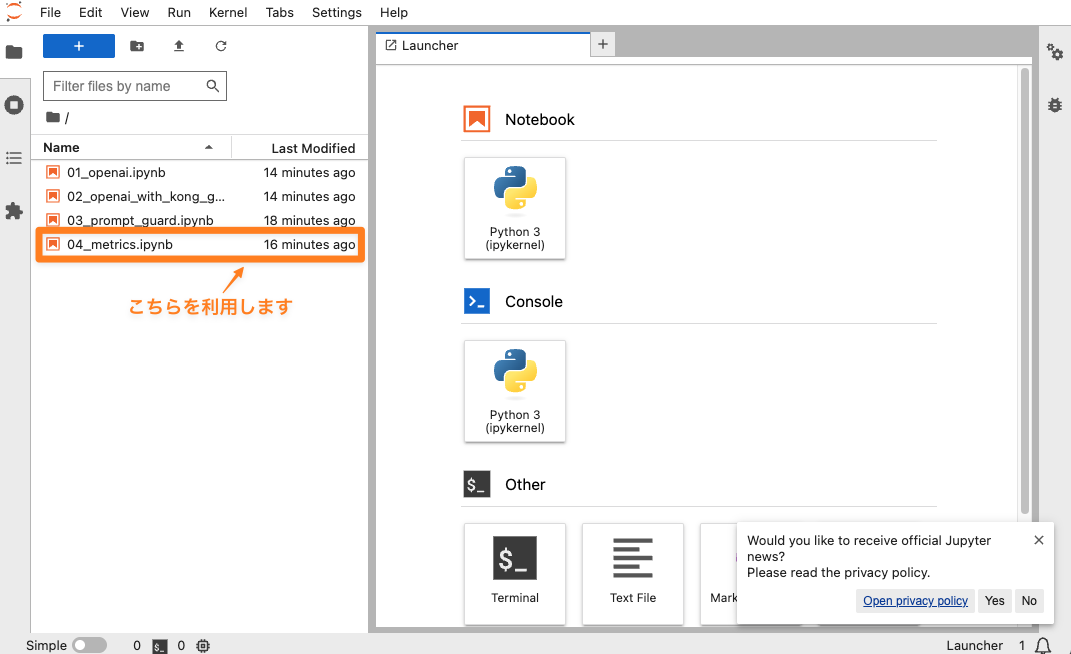Refresh the file browser list

click(221, 46)
